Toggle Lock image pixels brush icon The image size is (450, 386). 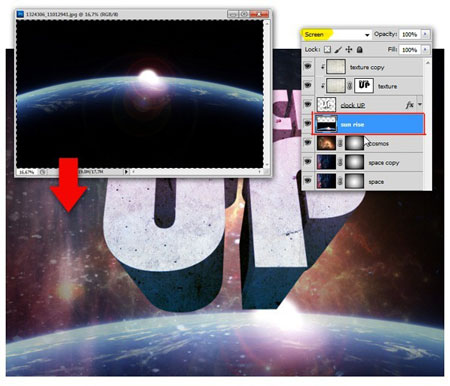click(338, 50)
